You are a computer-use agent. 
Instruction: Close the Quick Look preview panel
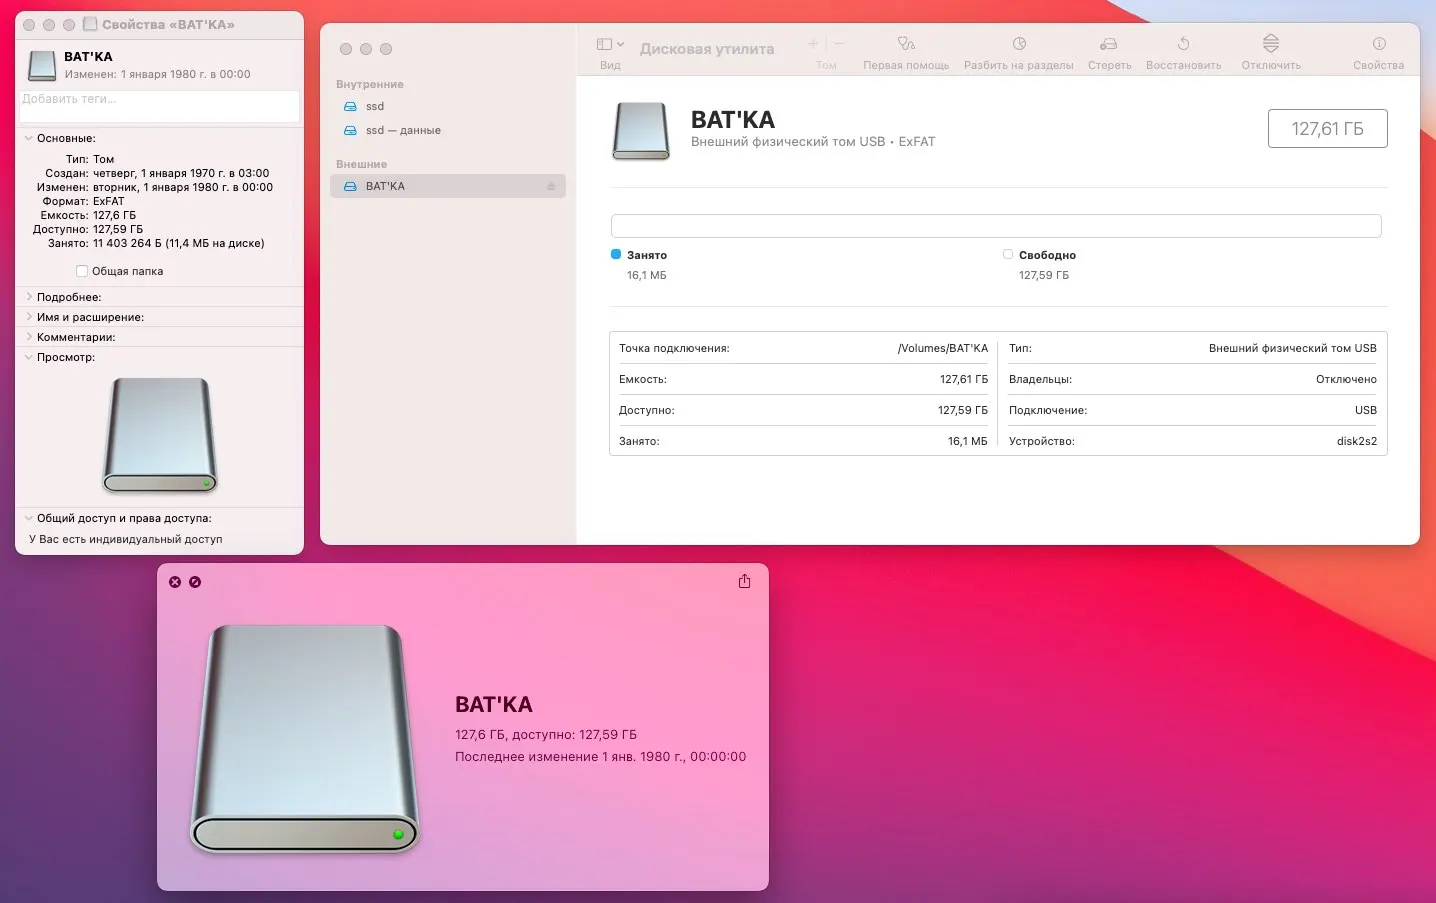tap(175, 582)
